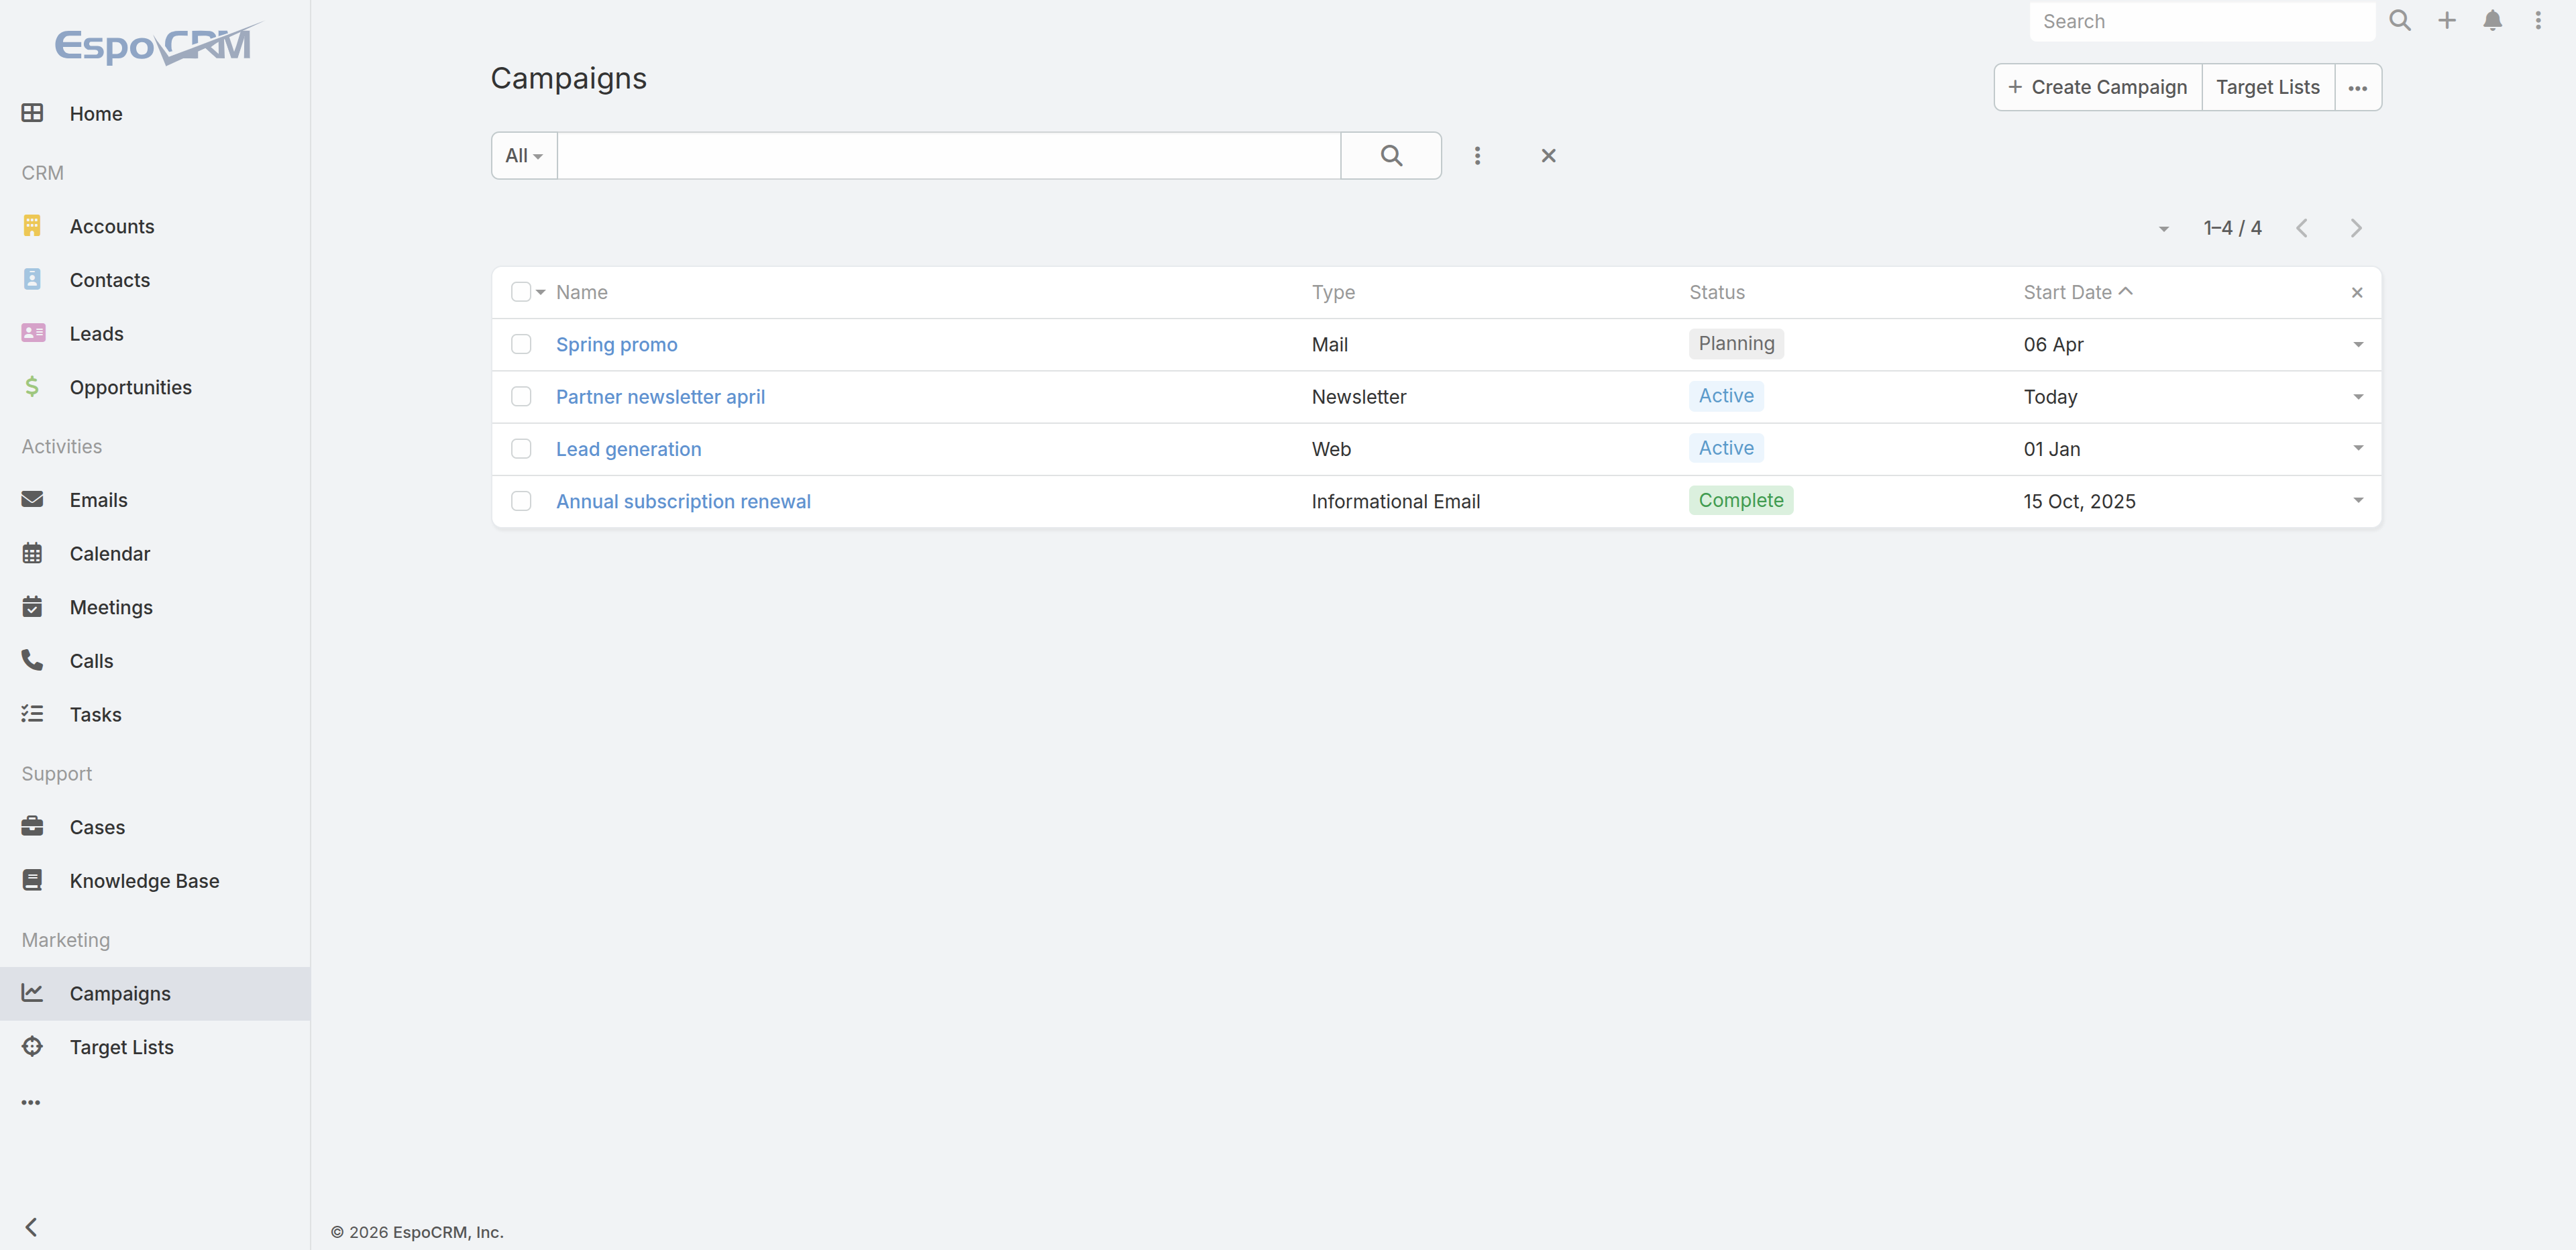Open the dropdown beside the 1–4 / 4 counter
The width and height of the screenshot is (2576, 1250).
pos(2163,229)
